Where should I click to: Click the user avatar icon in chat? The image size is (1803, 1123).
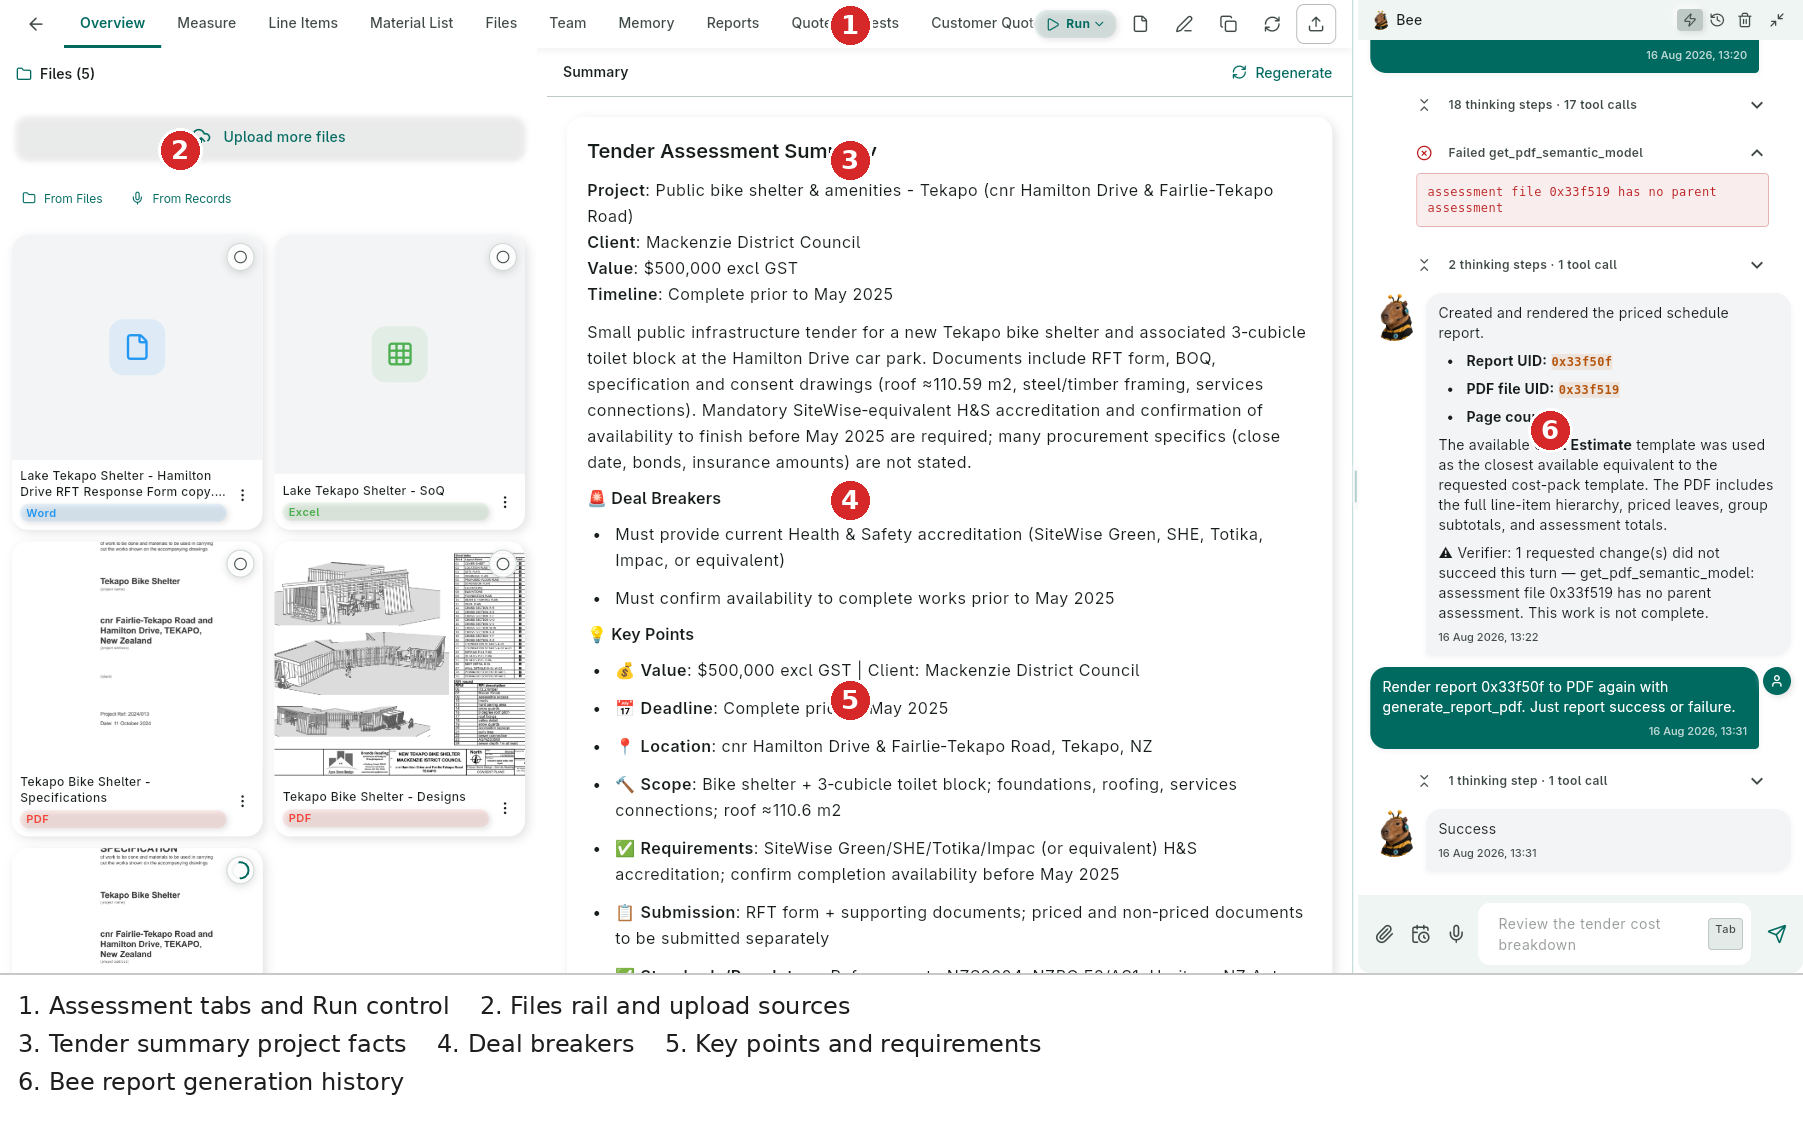[1776, 681]
